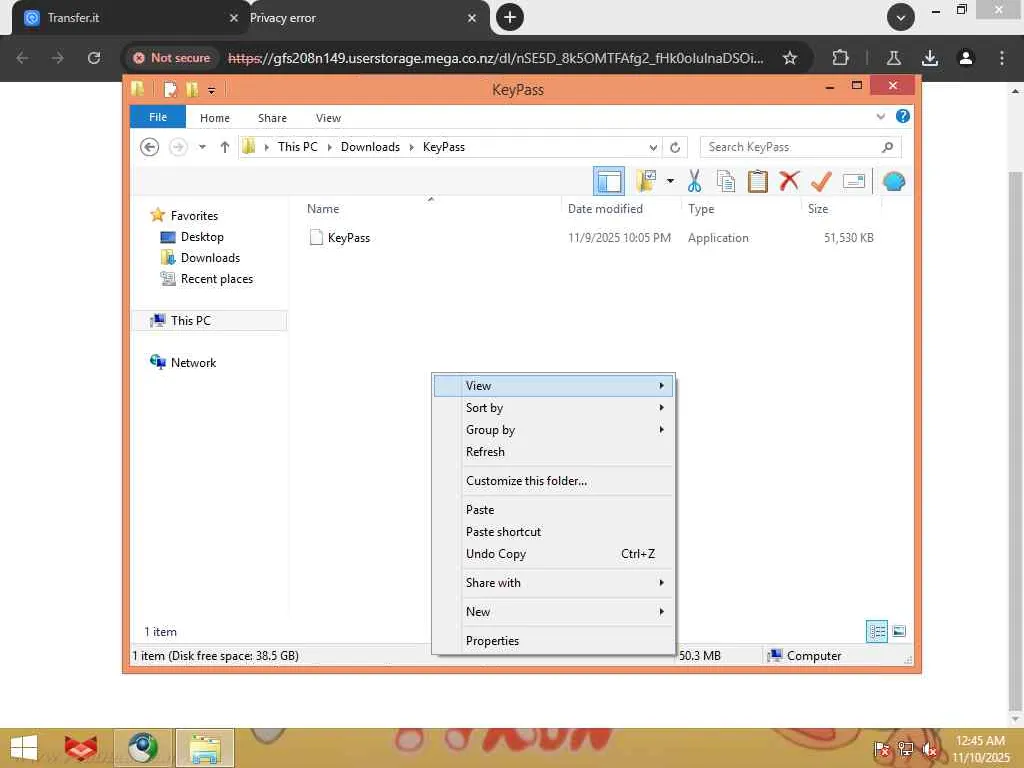The height and width of the screenshot is (768, 1024).
Task: Click the Search KeyPass input field
Action: 801,147
